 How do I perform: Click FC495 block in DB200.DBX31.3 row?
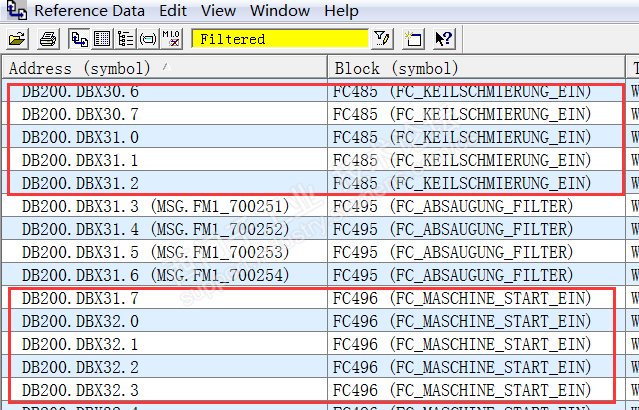[x=453, y=206]
